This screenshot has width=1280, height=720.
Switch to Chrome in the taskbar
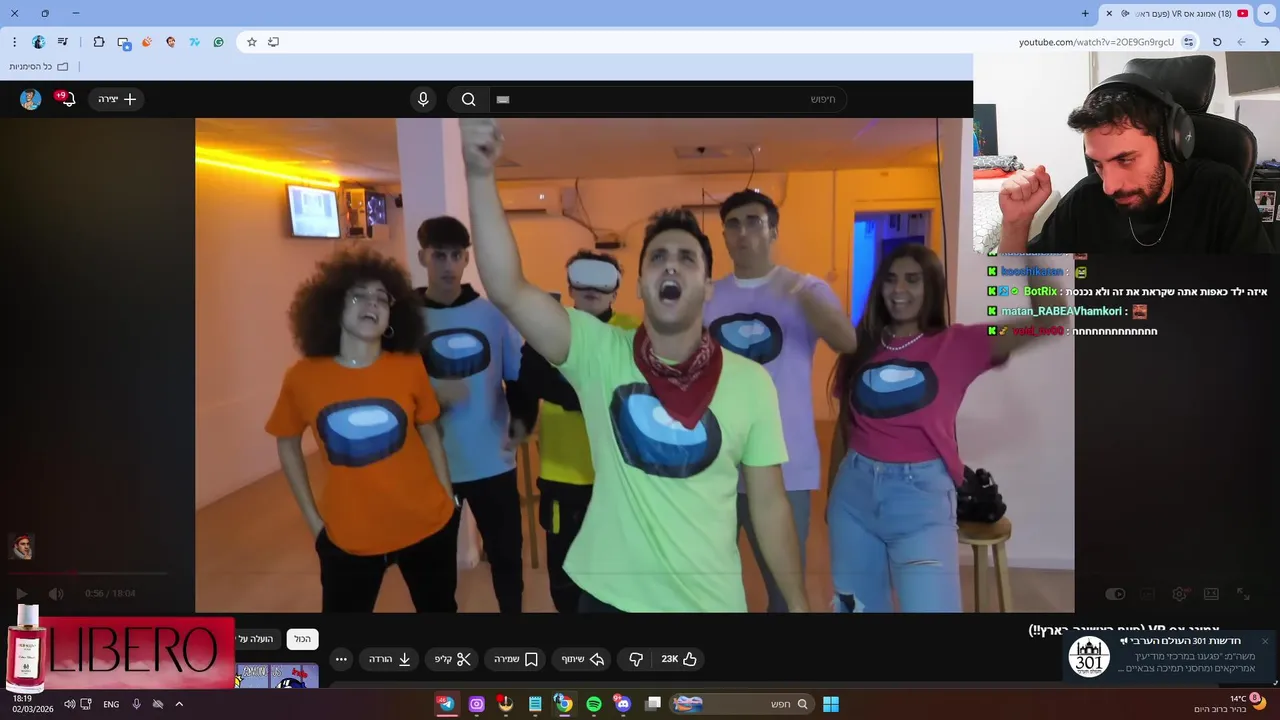[564, 704]
